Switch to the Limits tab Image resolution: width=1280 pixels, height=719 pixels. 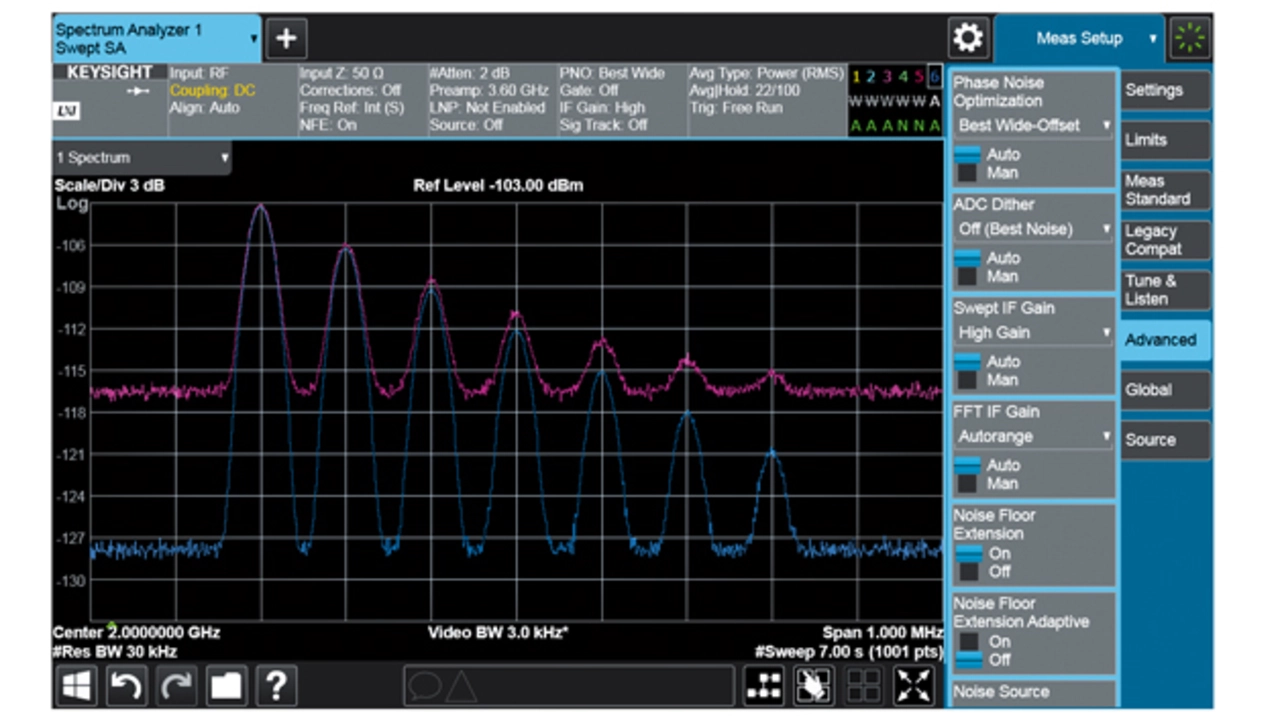[x=1164, y=140]
